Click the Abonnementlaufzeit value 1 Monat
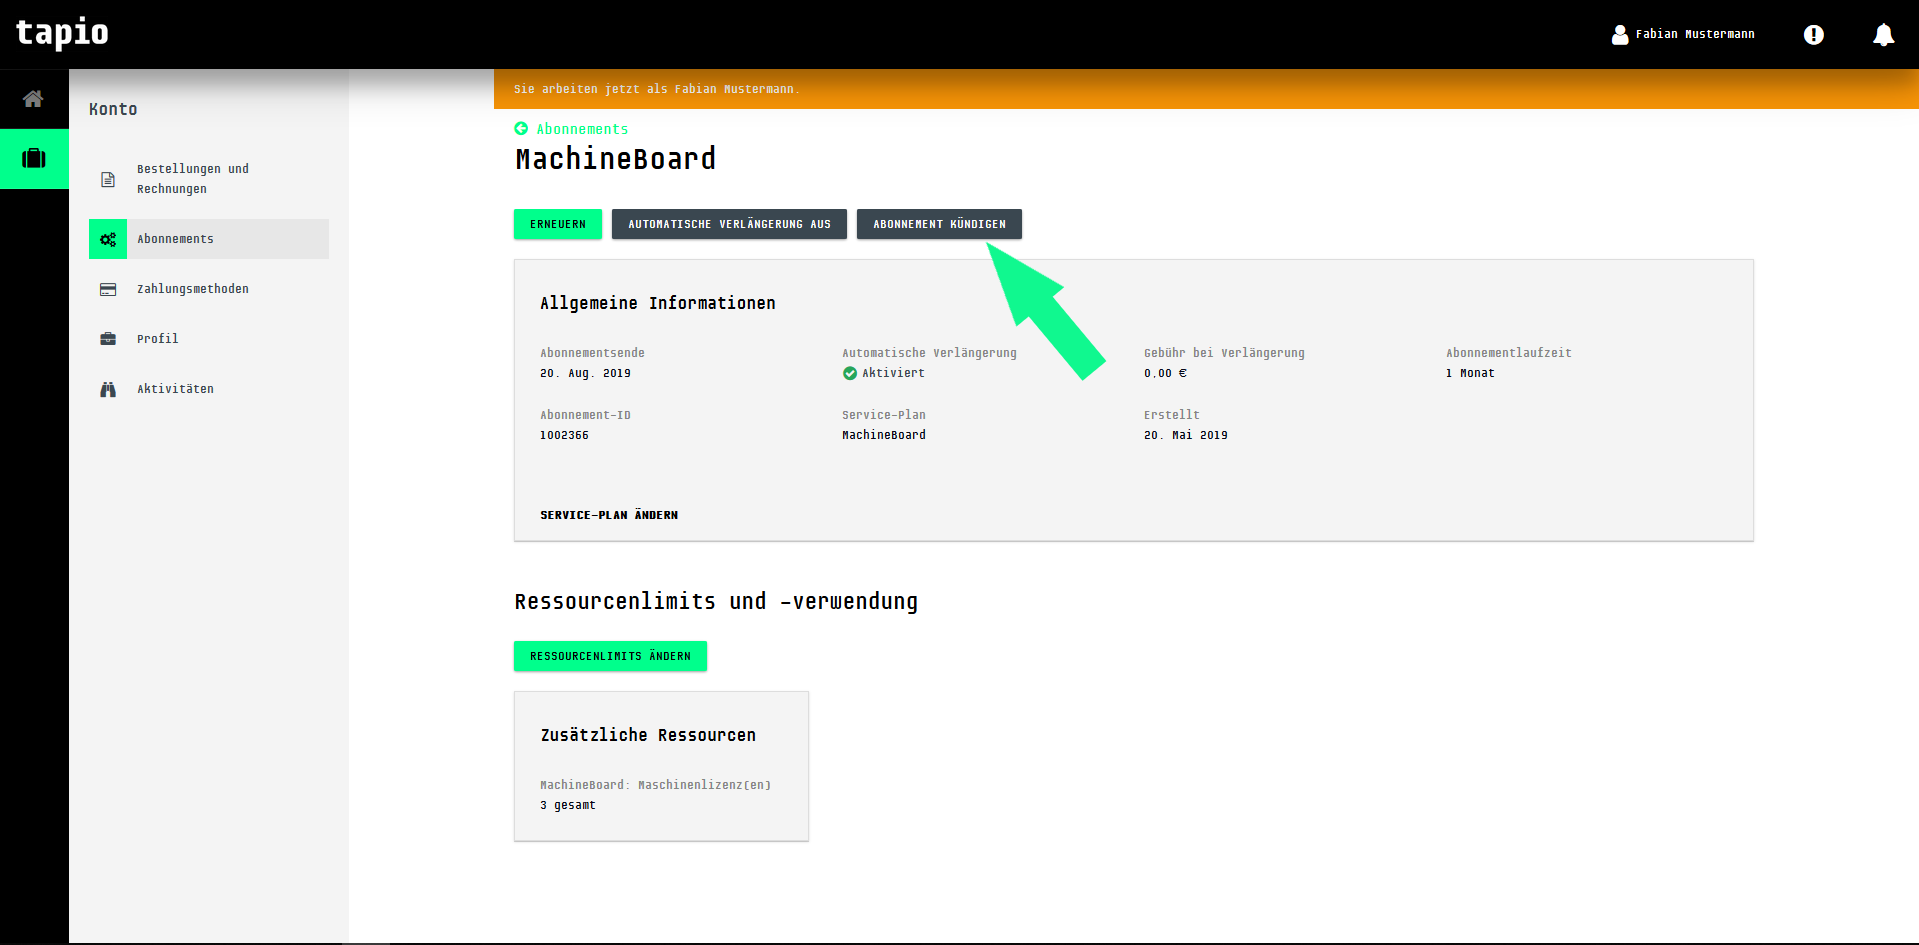Image resolution: width=1919 pixels, height=945 pixels. click(1470, 373)
